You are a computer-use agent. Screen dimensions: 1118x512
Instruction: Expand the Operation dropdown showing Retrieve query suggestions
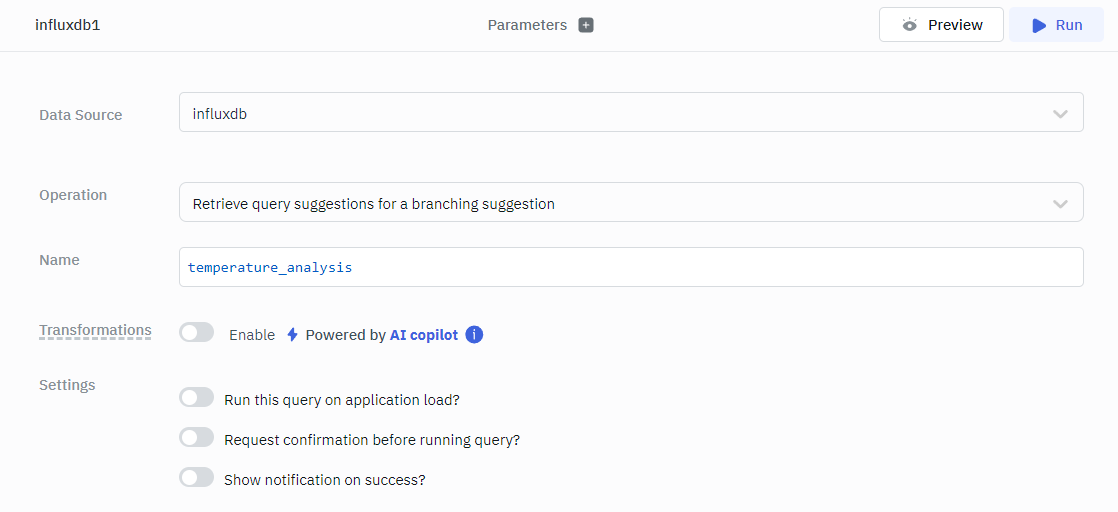click(x=630, y=203)
